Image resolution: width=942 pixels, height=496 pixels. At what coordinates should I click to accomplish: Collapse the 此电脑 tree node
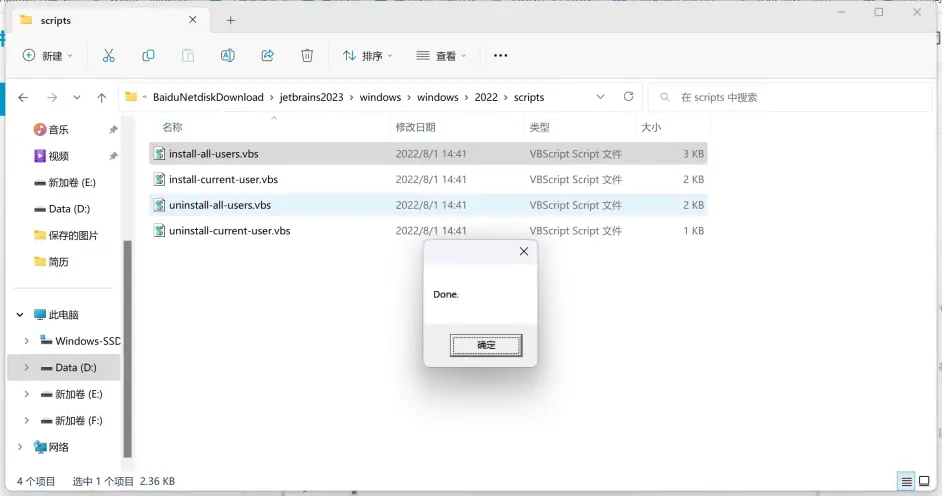[20, 315]
